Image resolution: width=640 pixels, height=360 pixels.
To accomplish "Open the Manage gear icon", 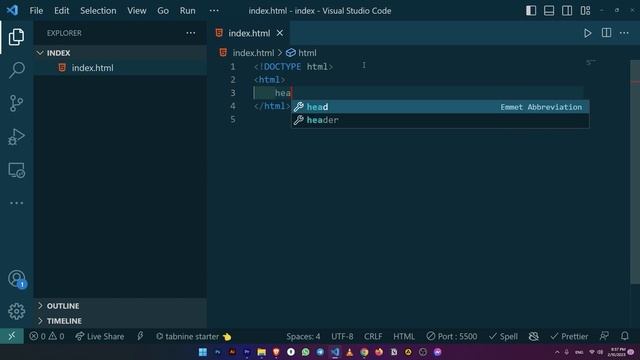I will 16,311.
